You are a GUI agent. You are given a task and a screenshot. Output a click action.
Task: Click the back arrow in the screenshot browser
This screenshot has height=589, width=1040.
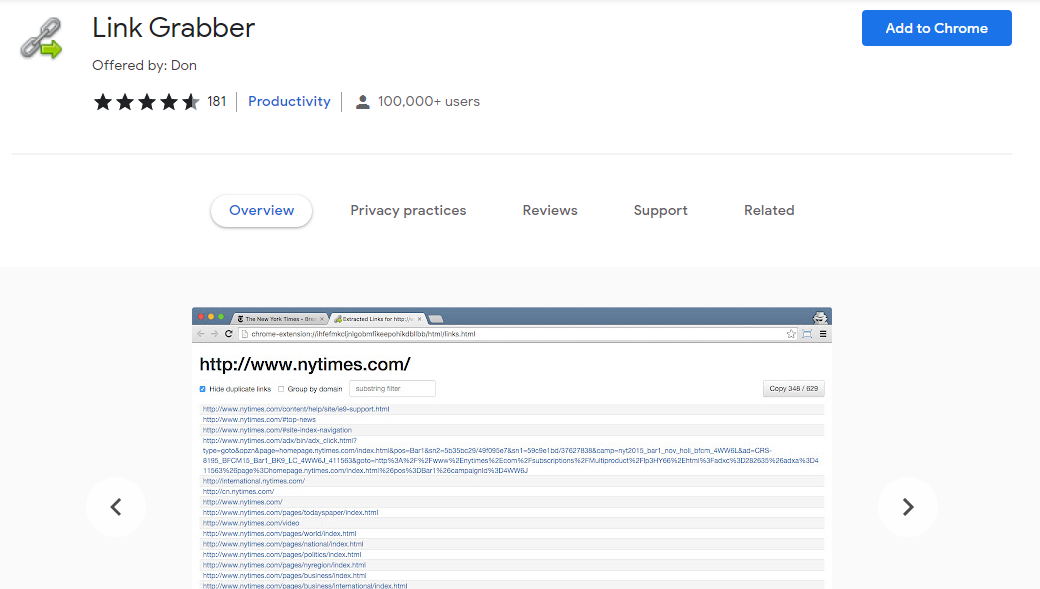[x=200, y=333]
